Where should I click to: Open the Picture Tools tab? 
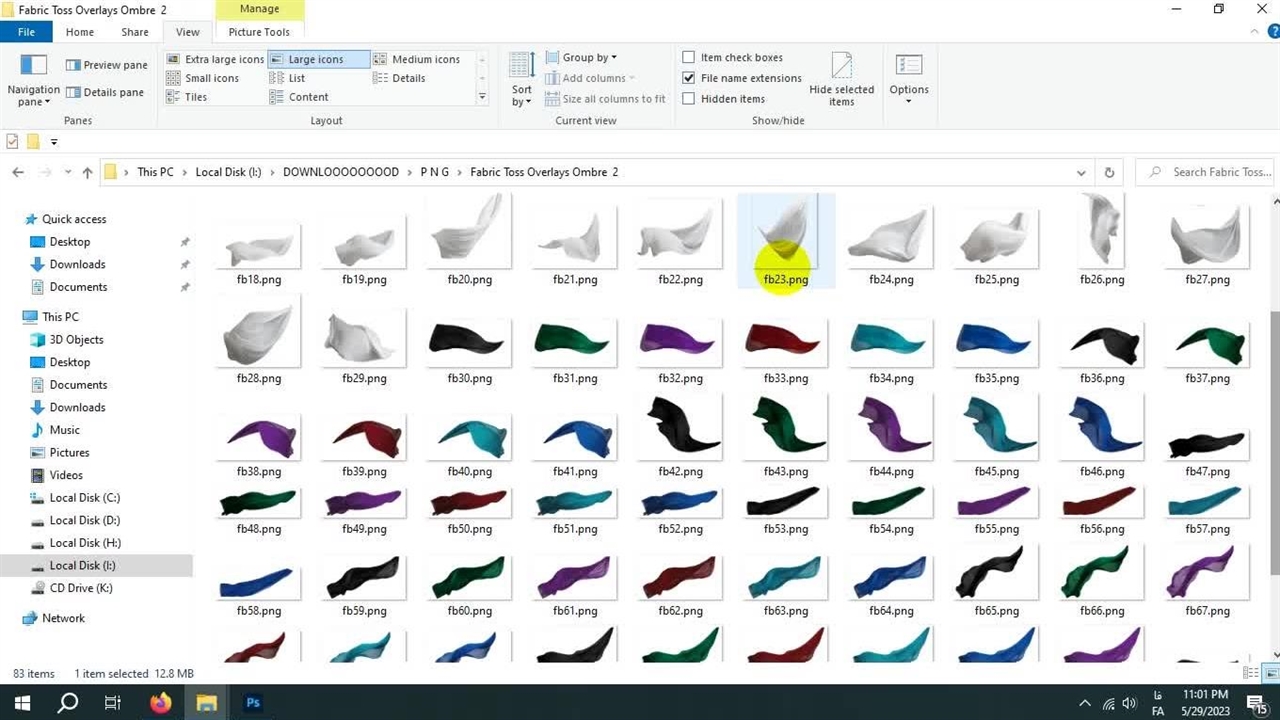tap(259, 32)
